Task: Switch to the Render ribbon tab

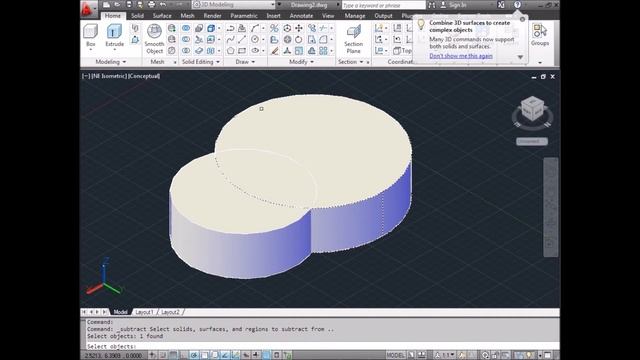Action: coord(212,16)
